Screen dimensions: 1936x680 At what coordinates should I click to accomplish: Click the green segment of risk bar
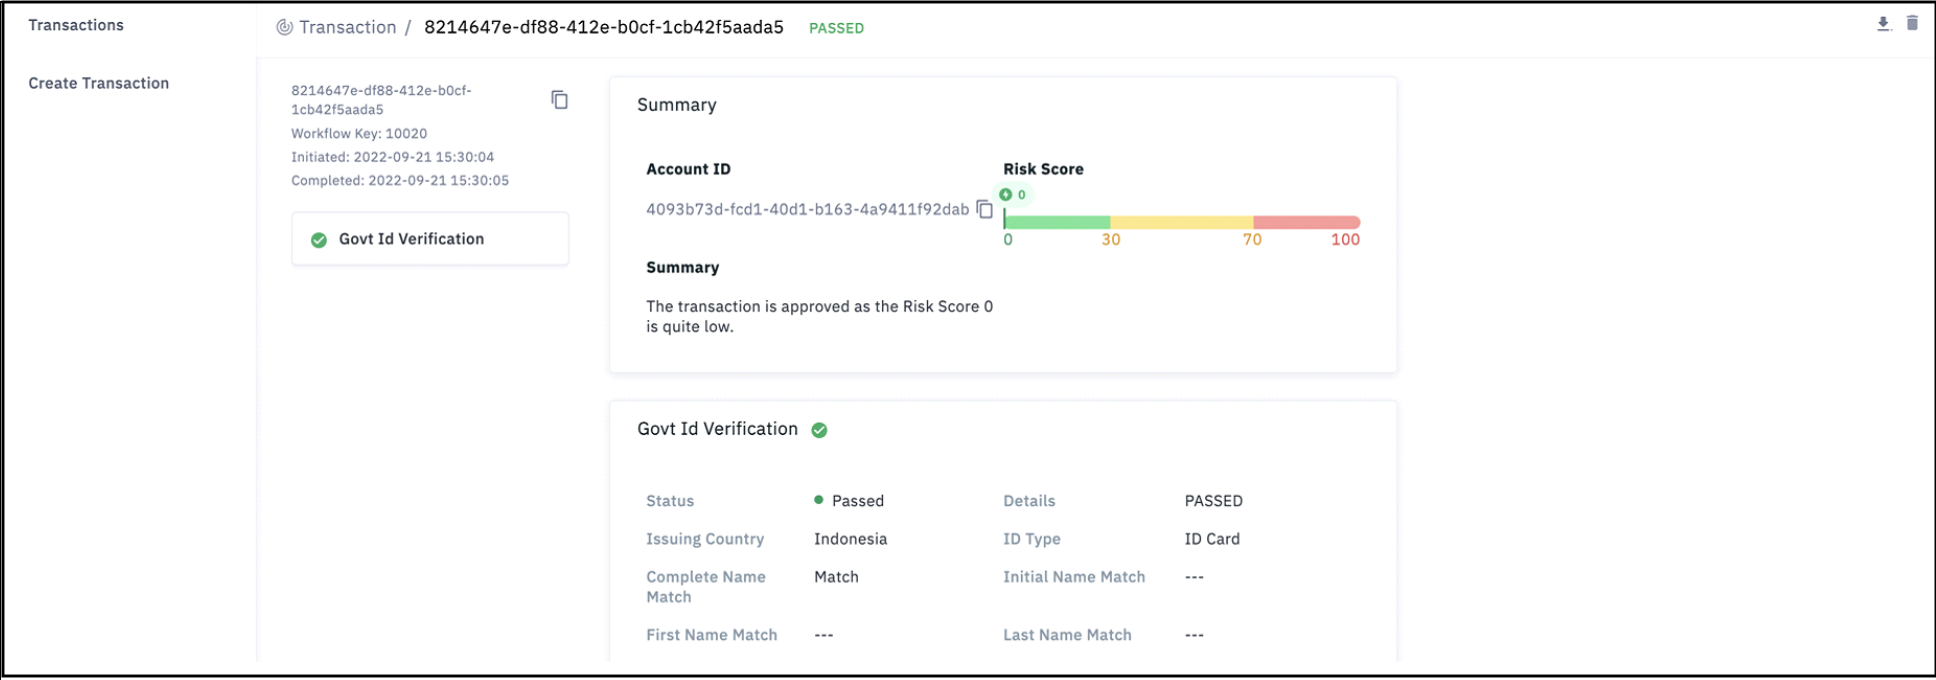(1057, 222)
